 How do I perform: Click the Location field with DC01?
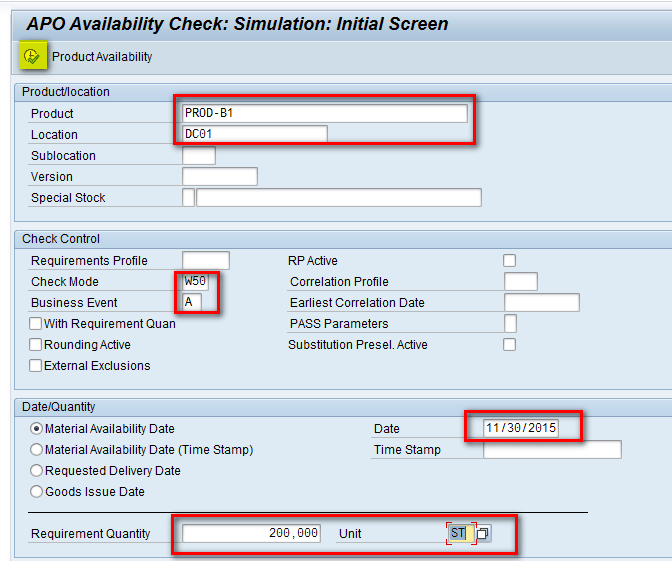(255, 134)
